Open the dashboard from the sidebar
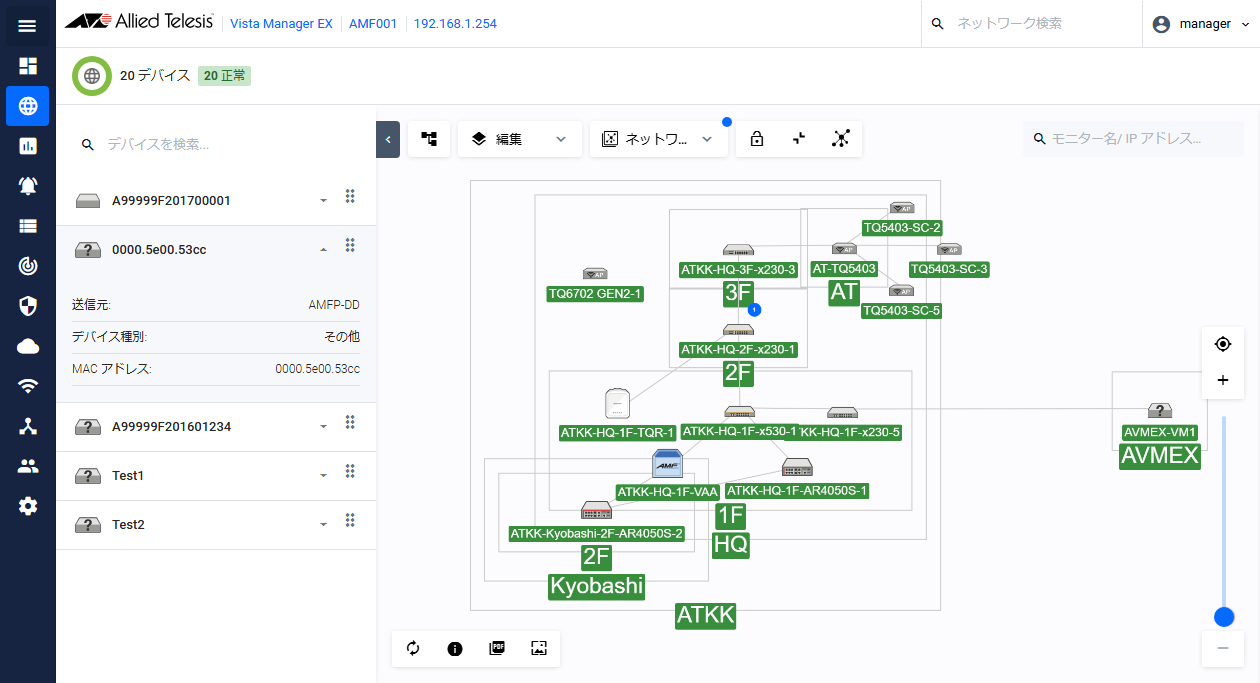 [28, 66]
